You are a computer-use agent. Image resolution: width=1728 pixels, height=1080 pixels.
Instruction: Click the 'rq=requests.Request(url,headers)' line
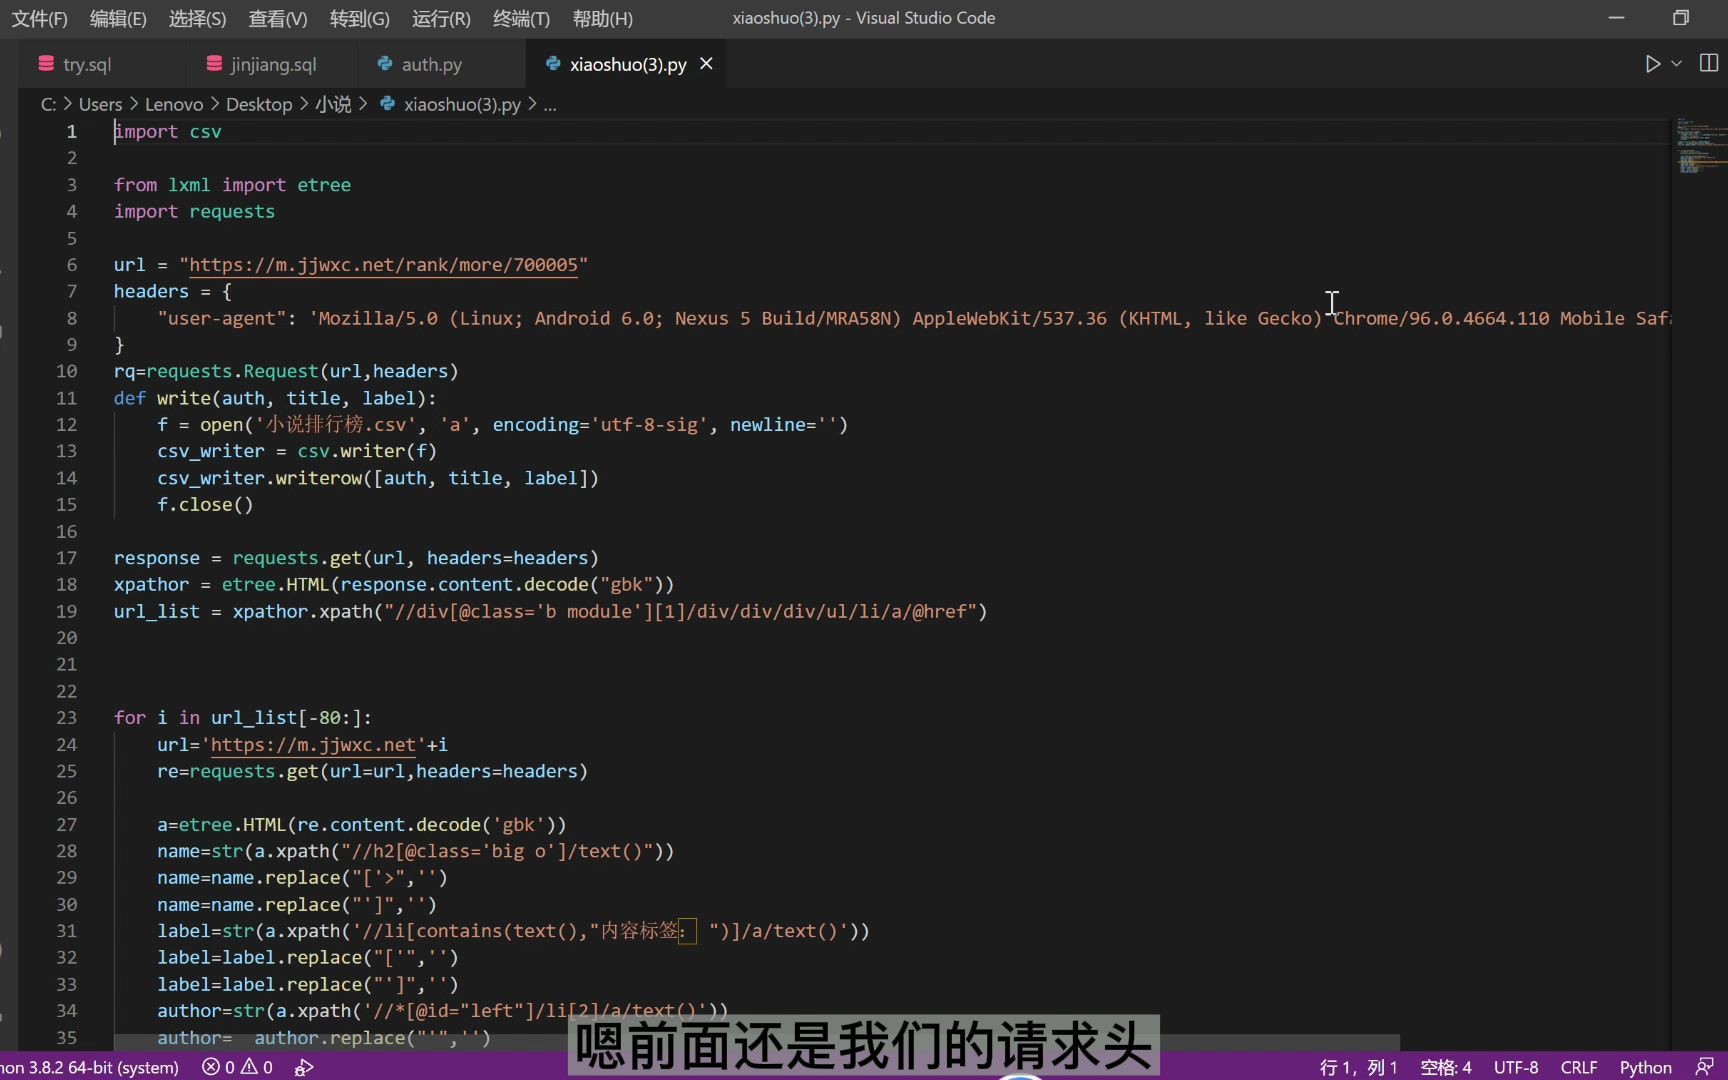pos(286,372)
